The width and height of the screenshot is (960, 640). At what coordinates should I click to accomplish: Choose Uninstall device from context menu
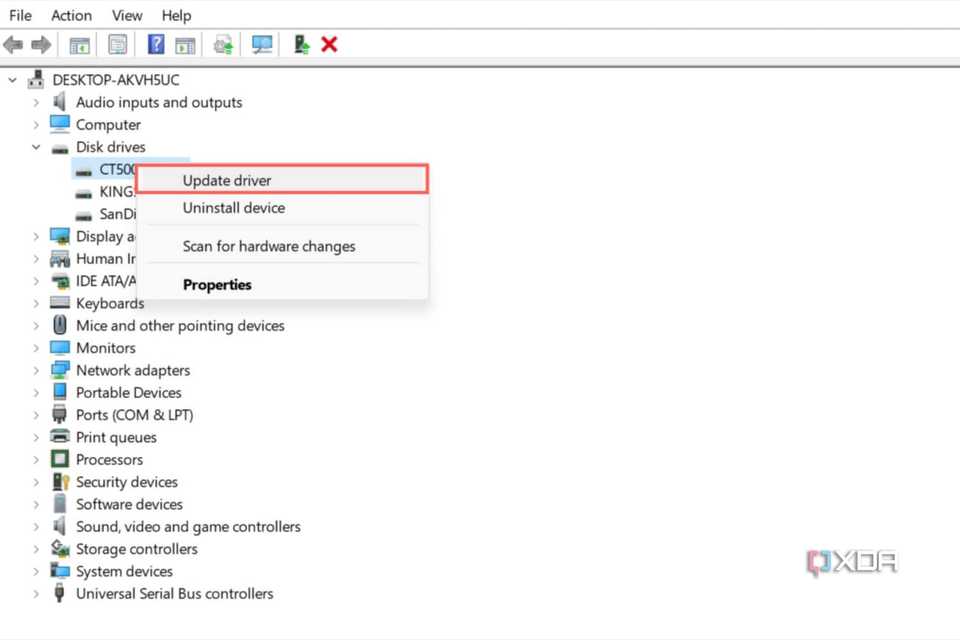282,208
